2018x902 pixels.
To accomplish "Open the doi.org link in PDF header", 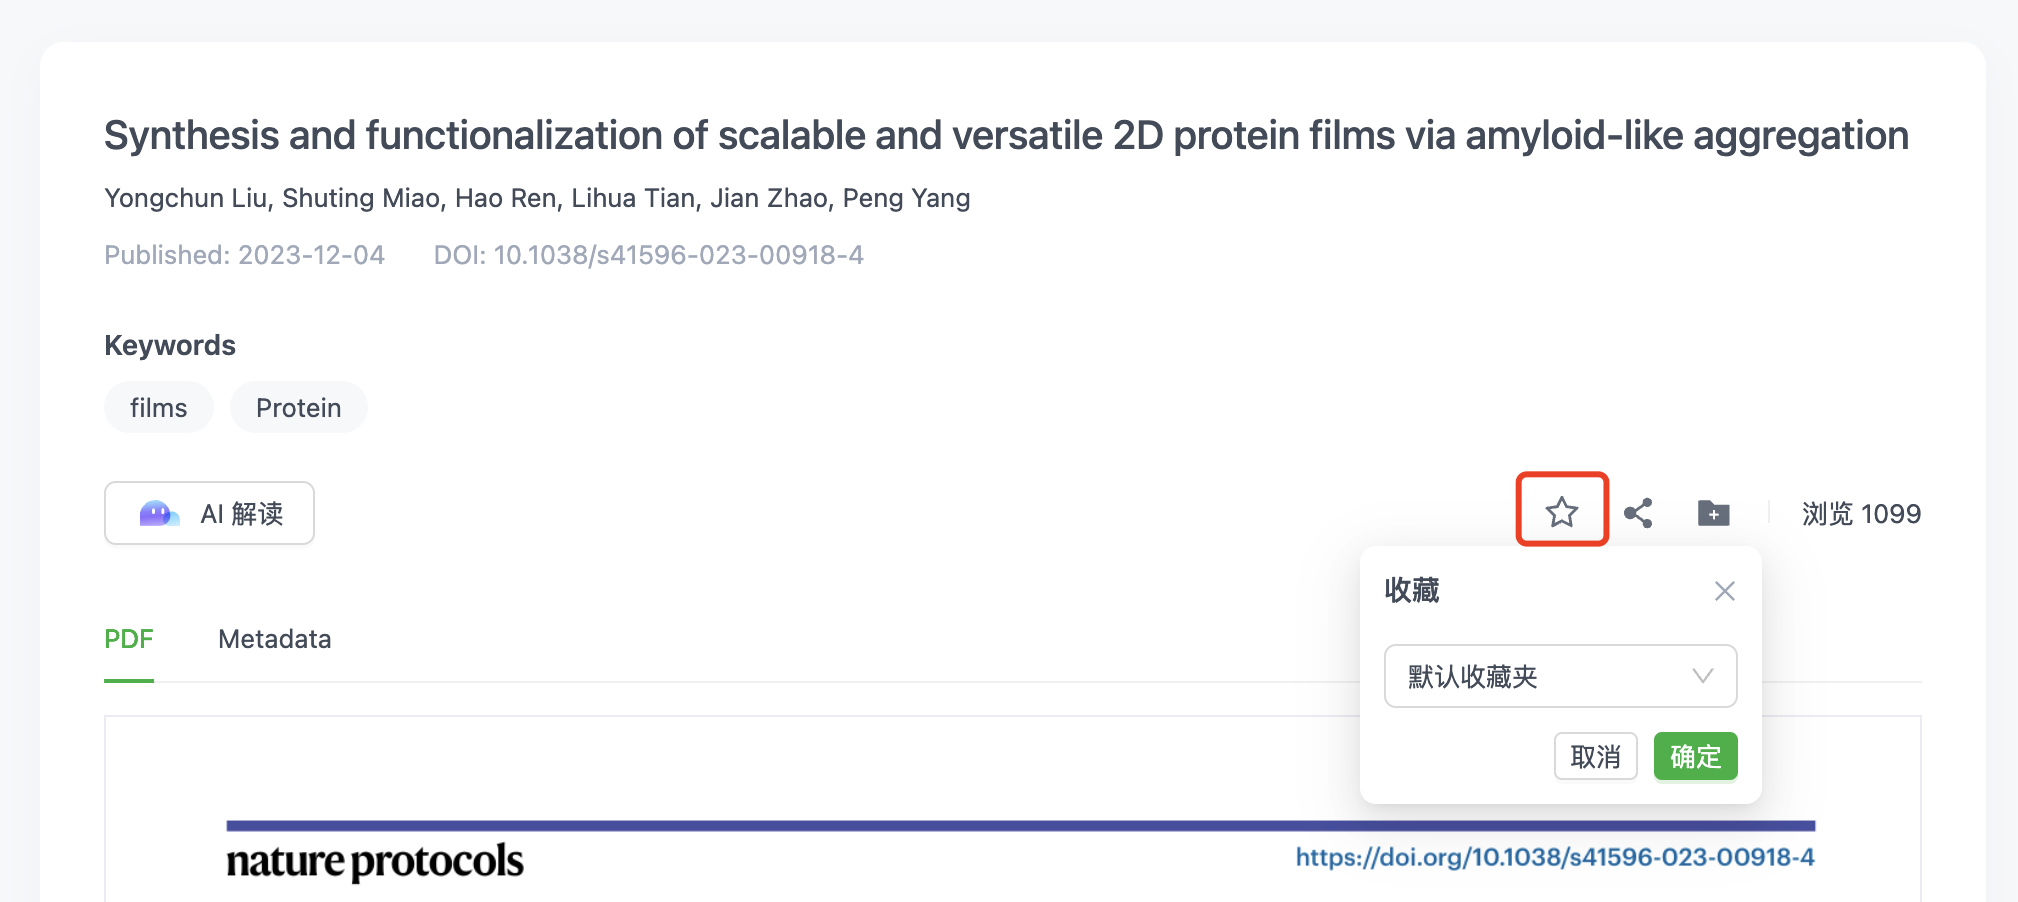I will 1554,857.
